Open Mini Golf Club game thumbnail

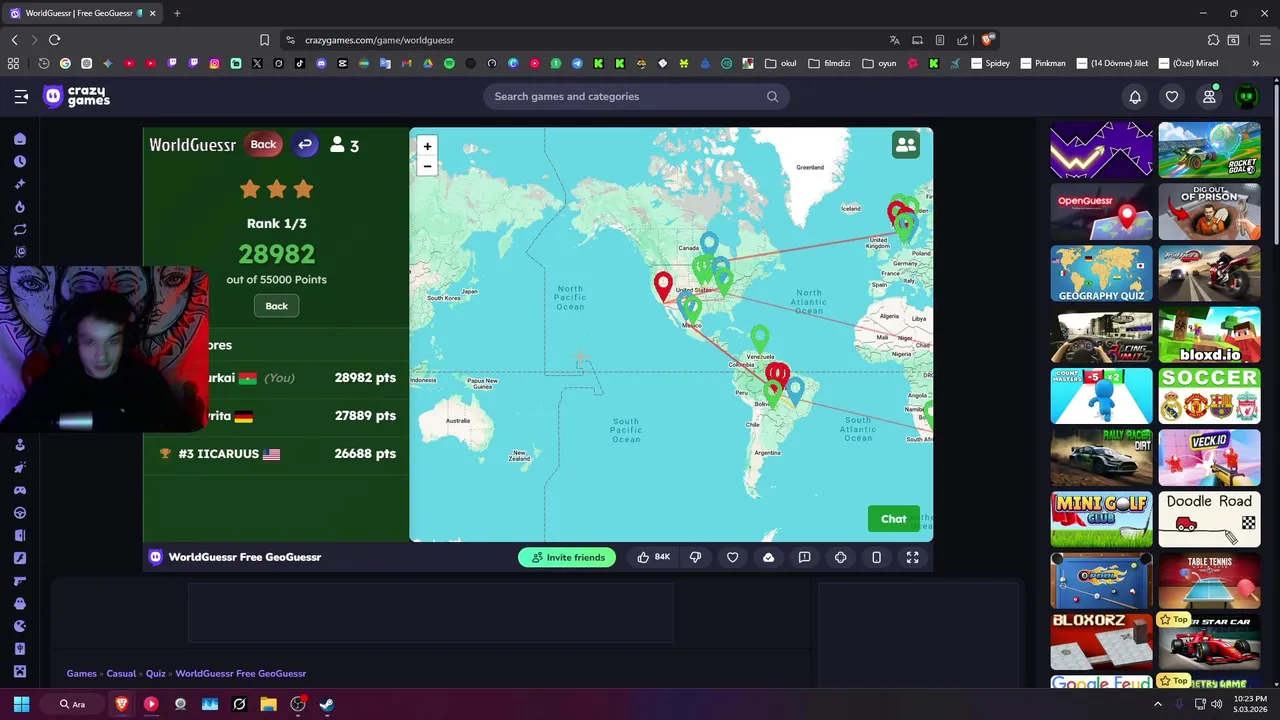(1102, 520)
